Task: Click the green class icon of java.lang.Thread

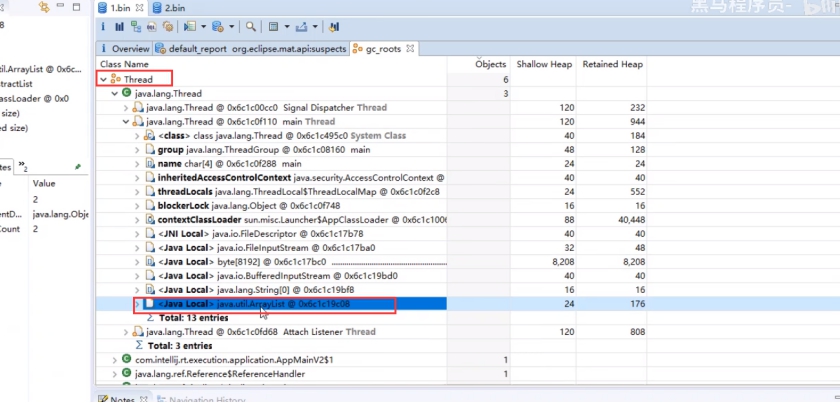Action: click(x=126, y=93)
